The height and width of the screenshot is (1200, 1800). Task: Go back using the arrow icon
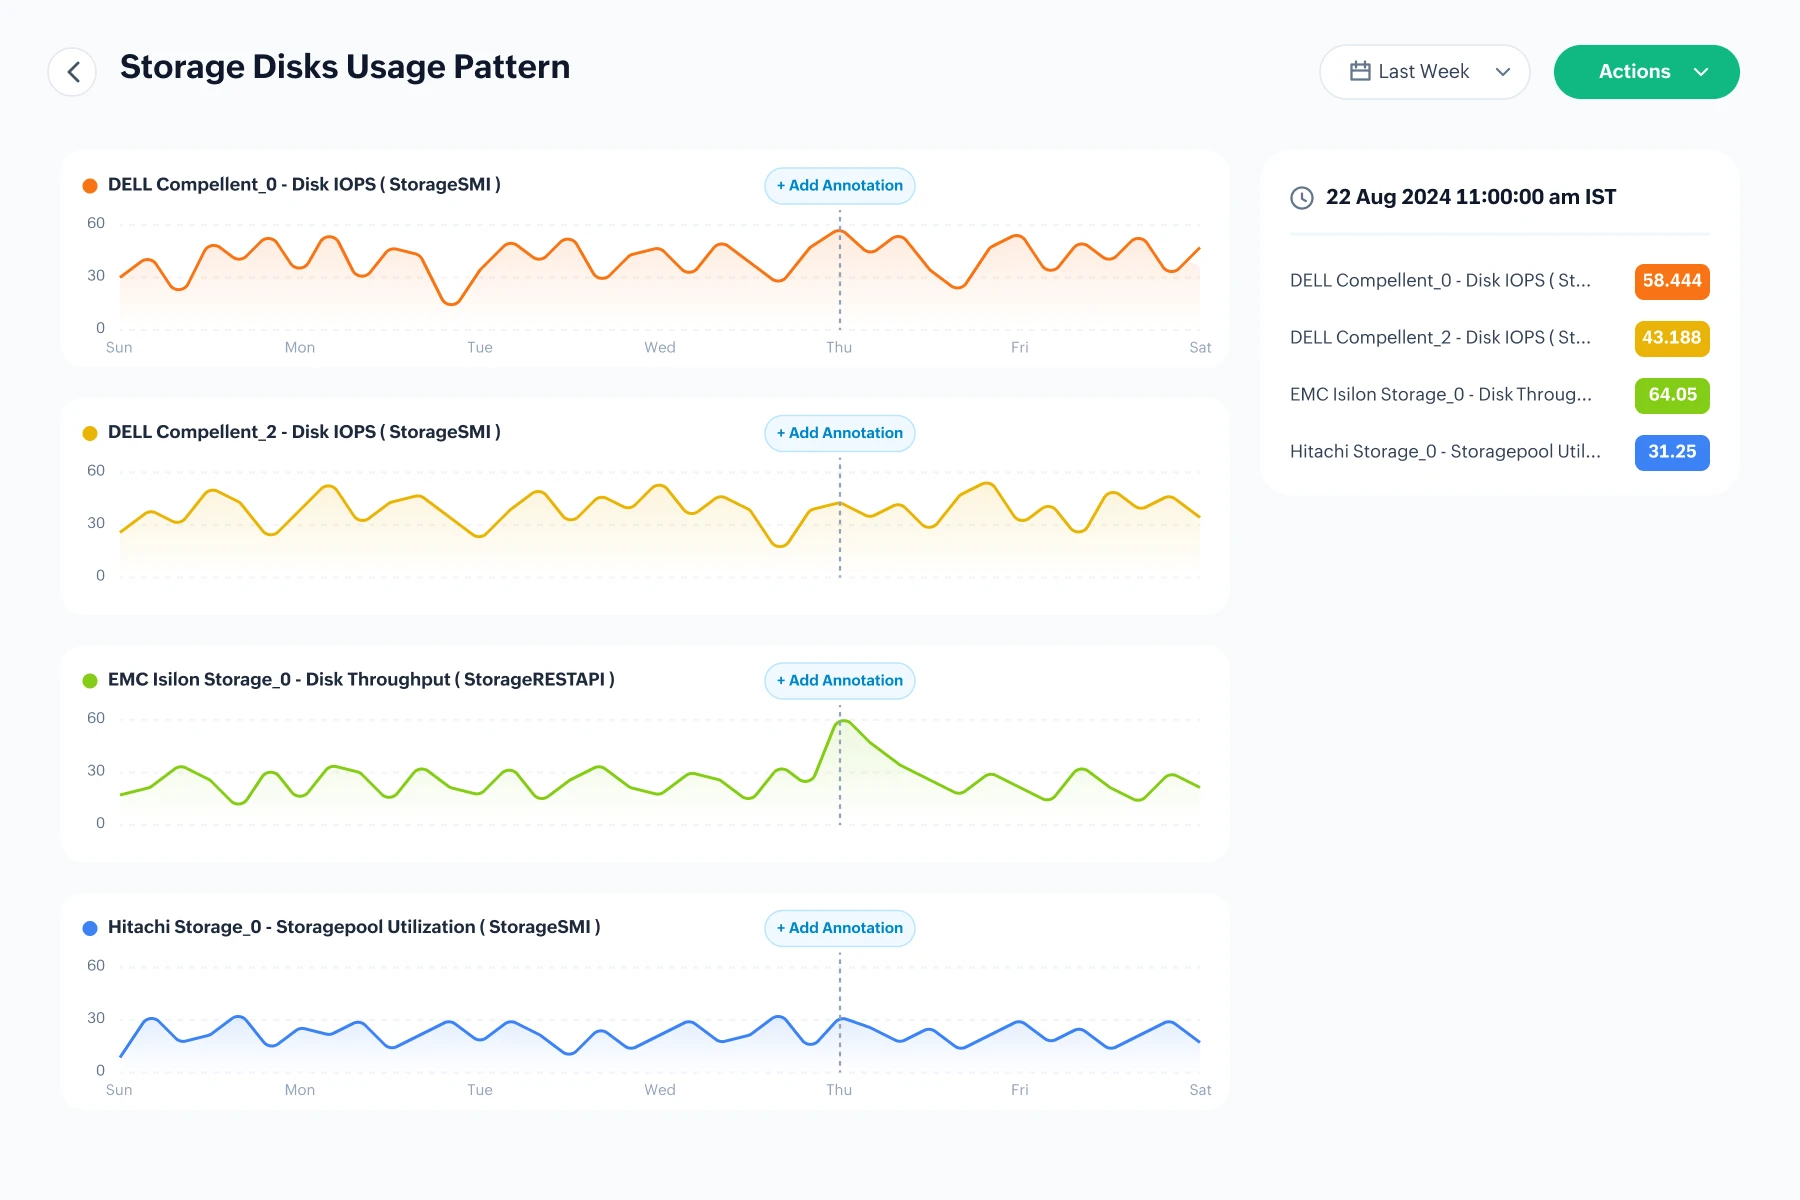point(72,72)
